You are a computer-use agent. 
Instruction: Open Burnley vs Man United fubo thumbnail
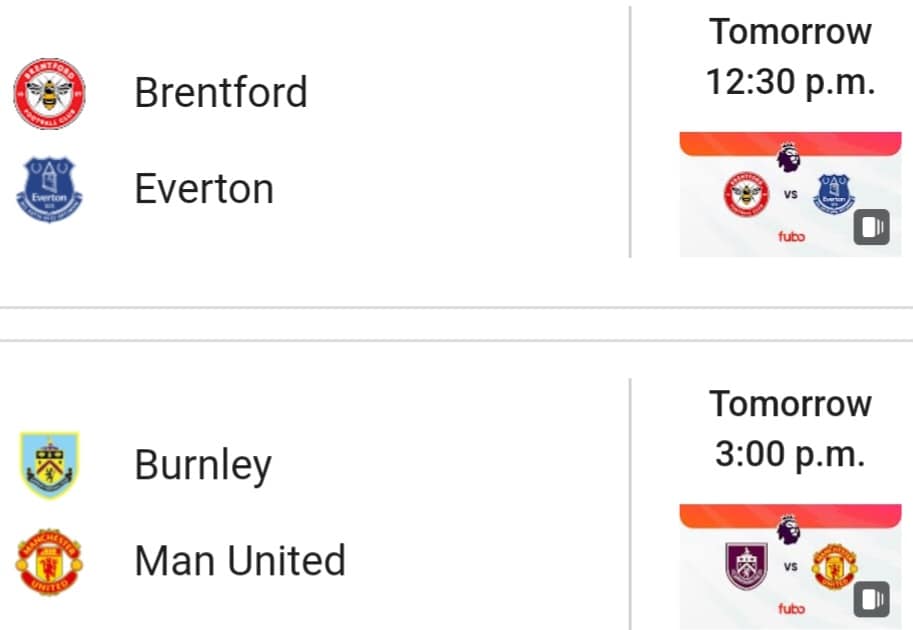[791, 567]
